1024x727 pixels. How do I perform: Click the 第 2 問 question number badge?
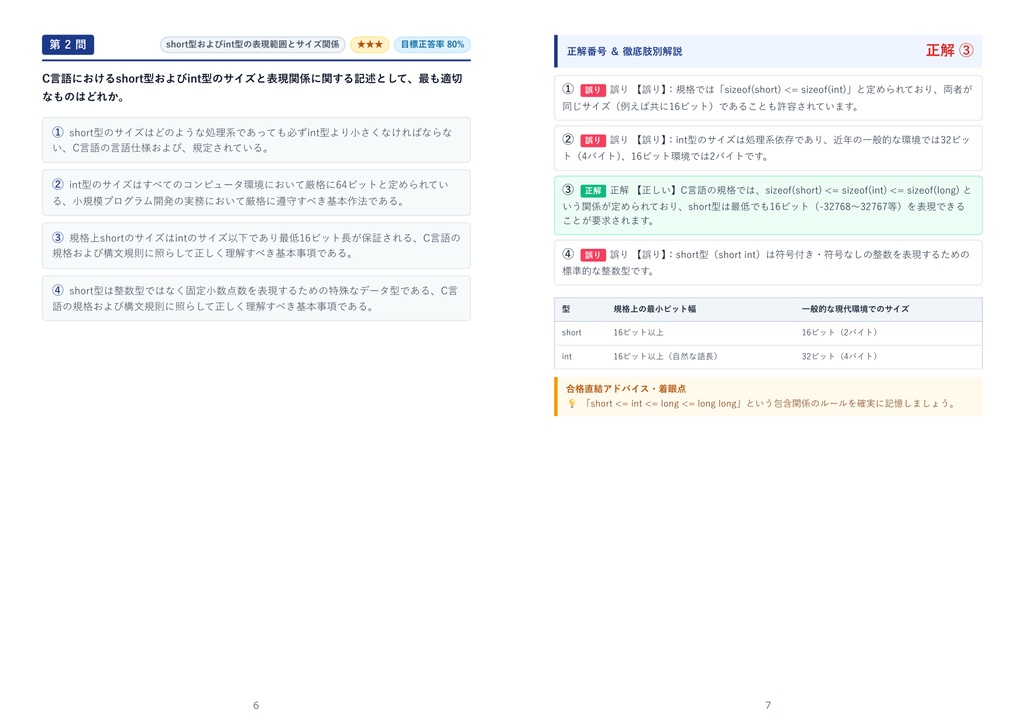(x=68, y=44)
